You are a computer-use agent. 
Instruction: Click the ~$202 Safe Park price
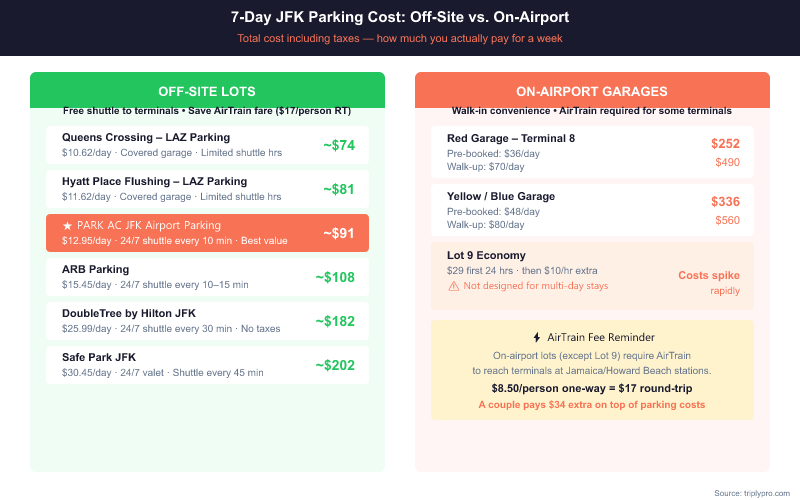(335, 365)
